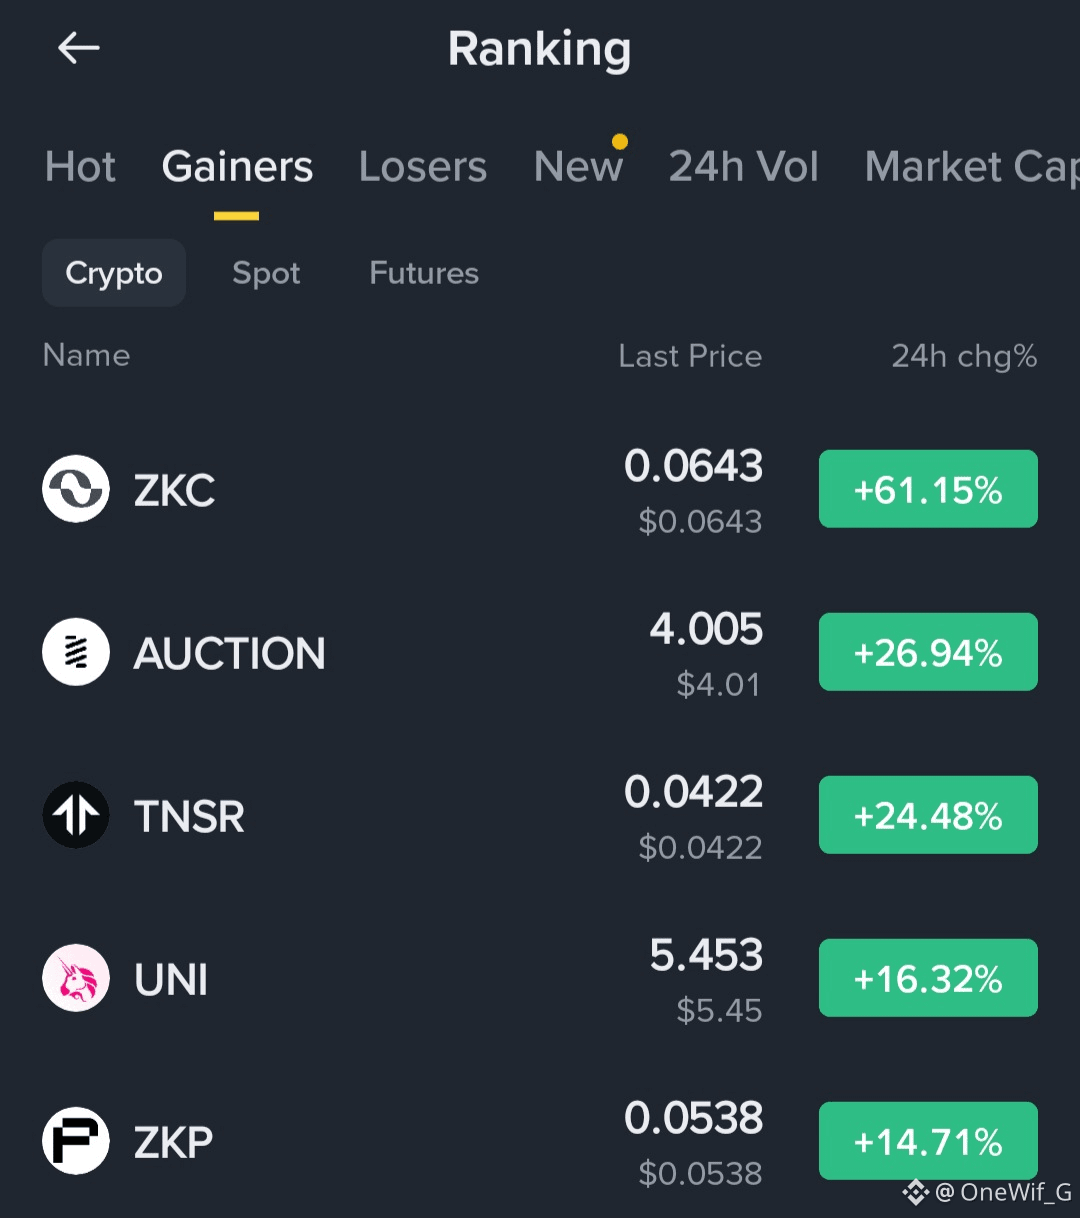Screen dimensions: 1080x1218
Task: Select the TNSR coin icon
Action: (x=76, y=815)
